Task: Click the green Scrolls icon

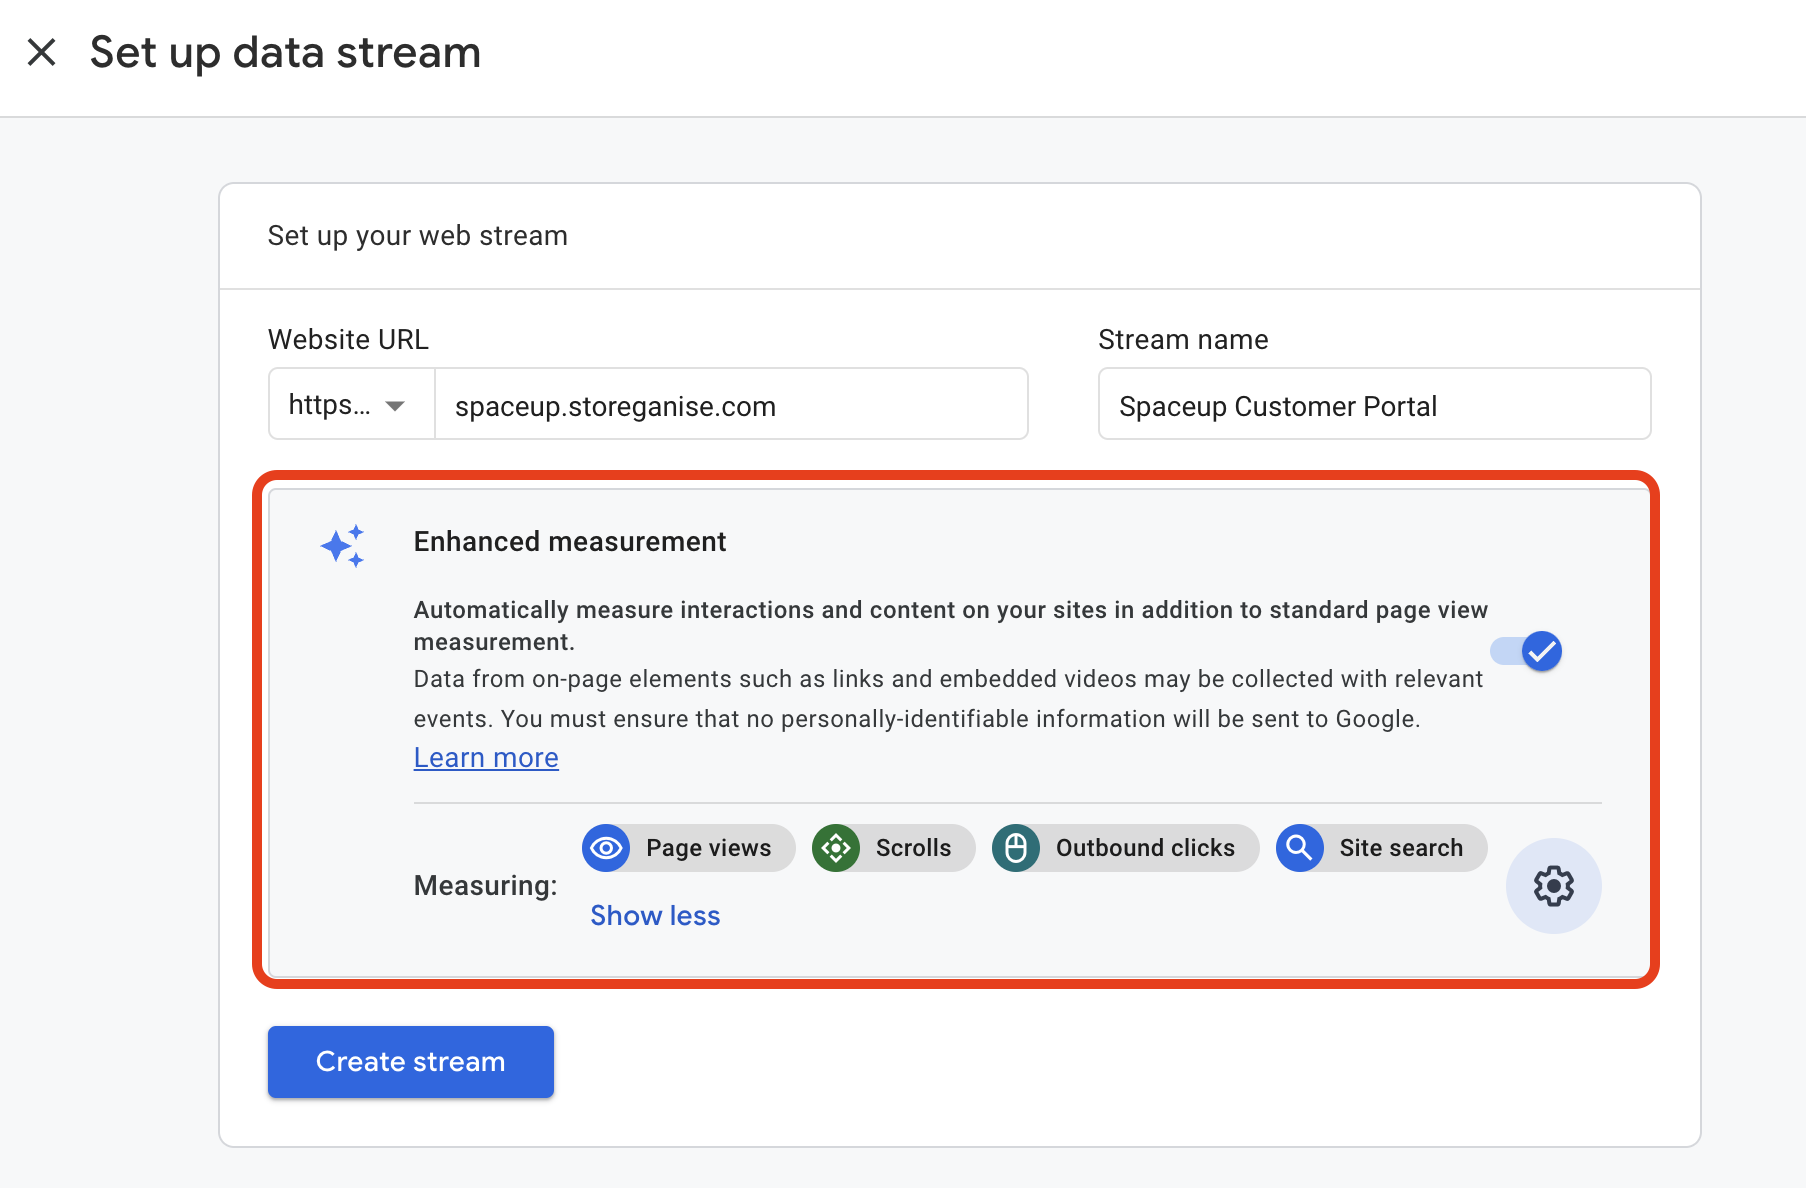Action: point(836,848)
